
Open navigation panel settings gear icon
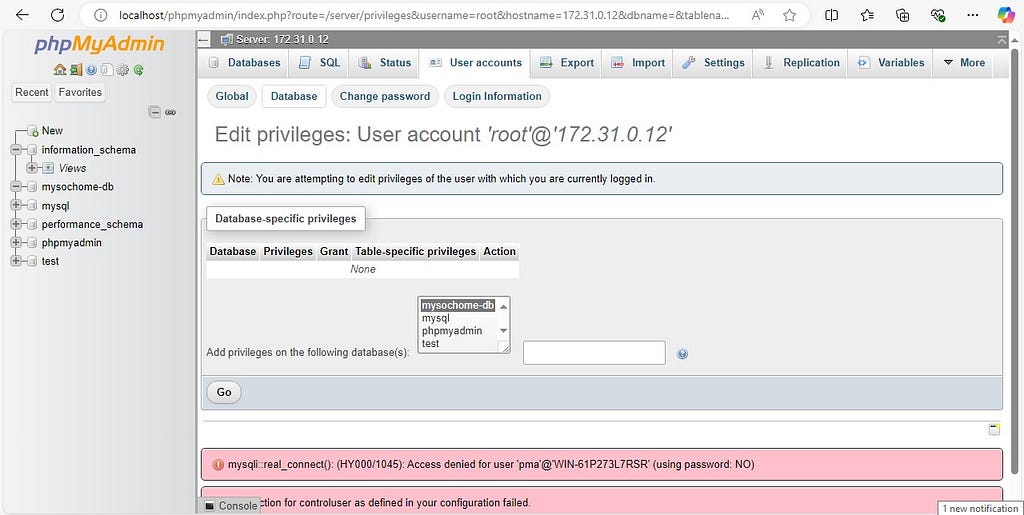click(x=123, y=70)
